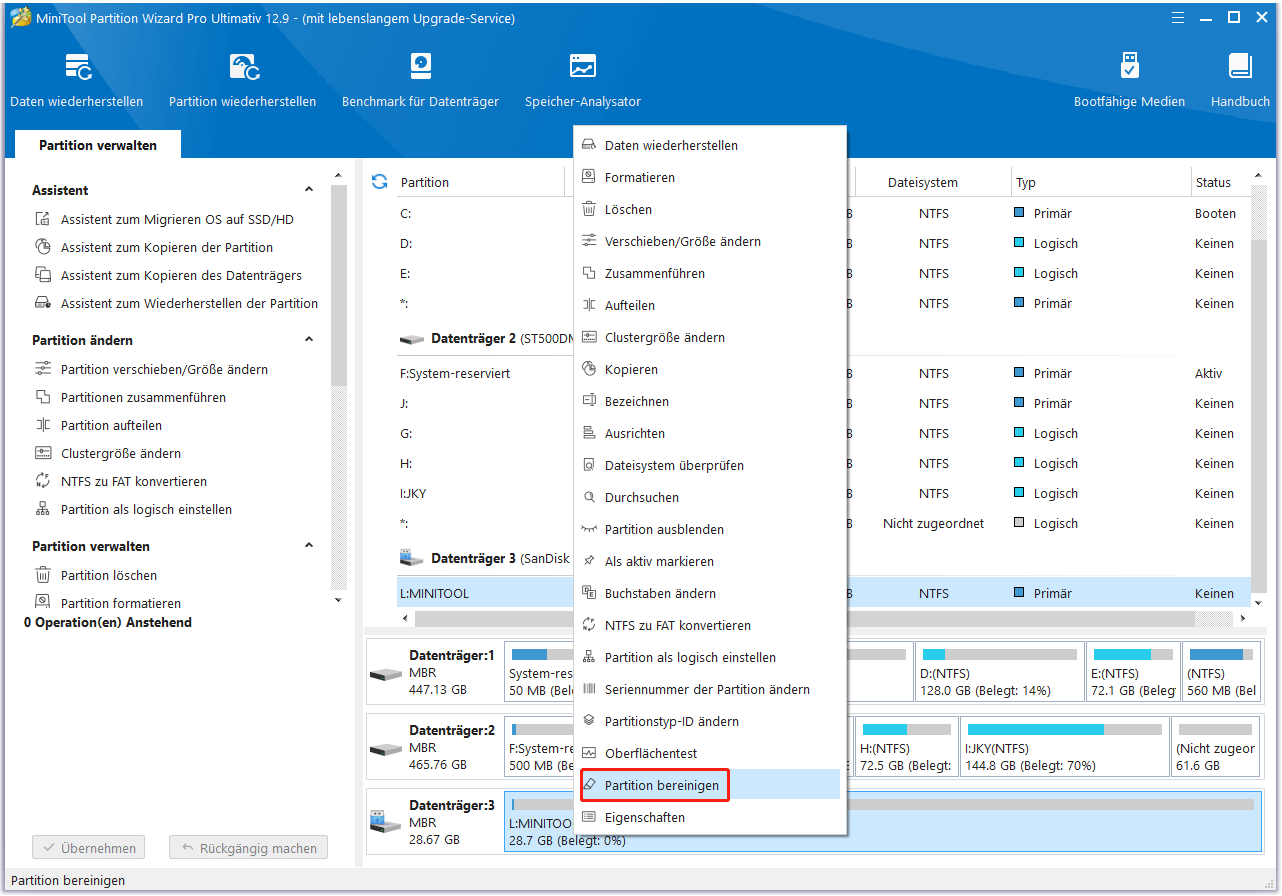Screen dimensions: 1282x896
Task: Select the L:MINITOOL partition row
Action: click(824, 593)
